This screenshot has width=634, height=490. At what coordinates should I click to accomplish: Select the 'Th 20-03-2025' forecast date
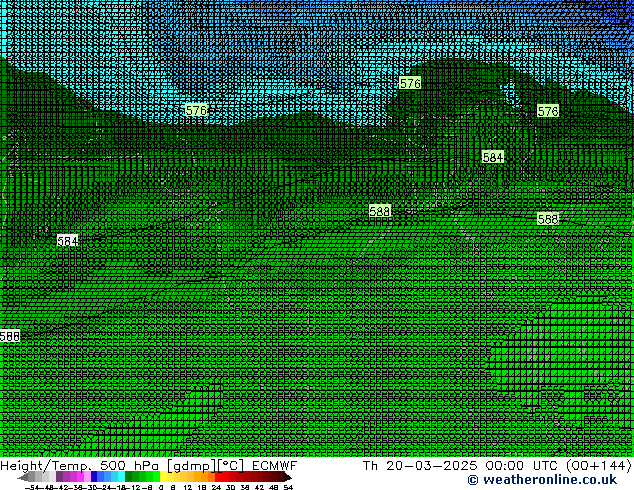point(420,466)
